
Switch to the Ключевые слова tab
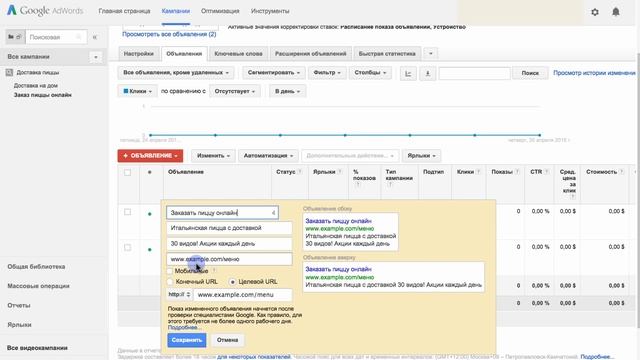[x=238, y=53]
